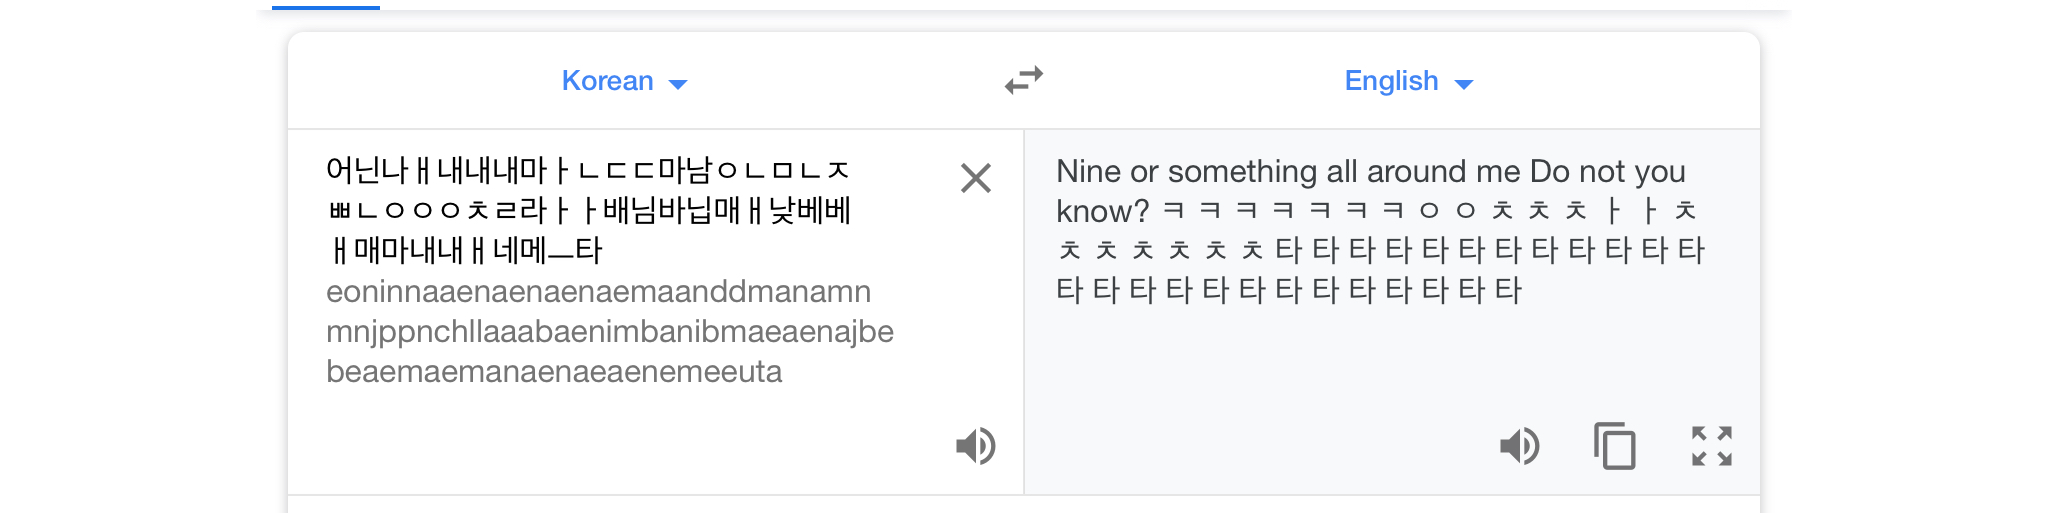Click the first line of Korean source text
This screenshot has width=2048, height=513.
588,170
